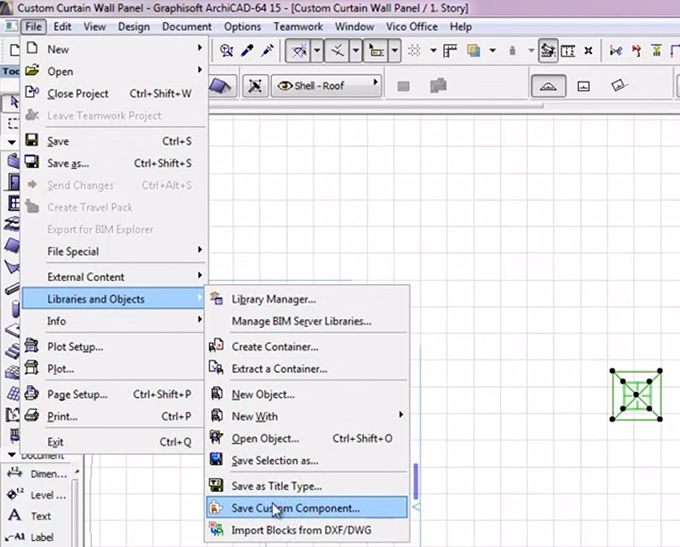Select the Level dimension tool

37,495
